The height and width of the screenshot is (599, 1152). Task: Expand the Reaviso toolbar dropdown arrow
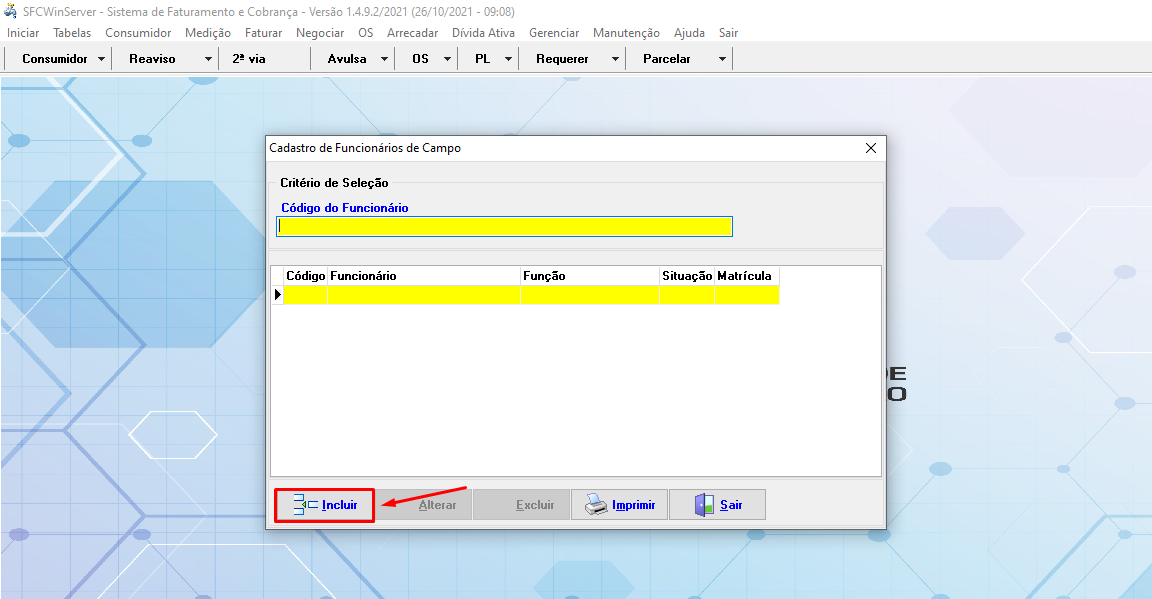tap(208, 59)
